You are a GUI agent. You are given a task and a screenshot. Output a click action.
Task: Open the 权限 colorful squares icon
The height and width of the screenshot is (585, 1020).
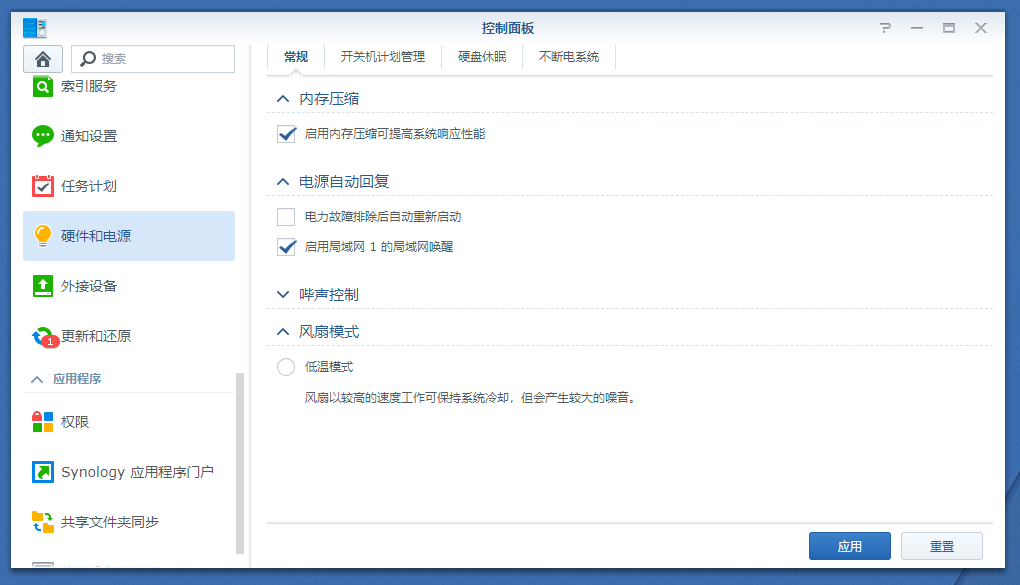[43, 422]
